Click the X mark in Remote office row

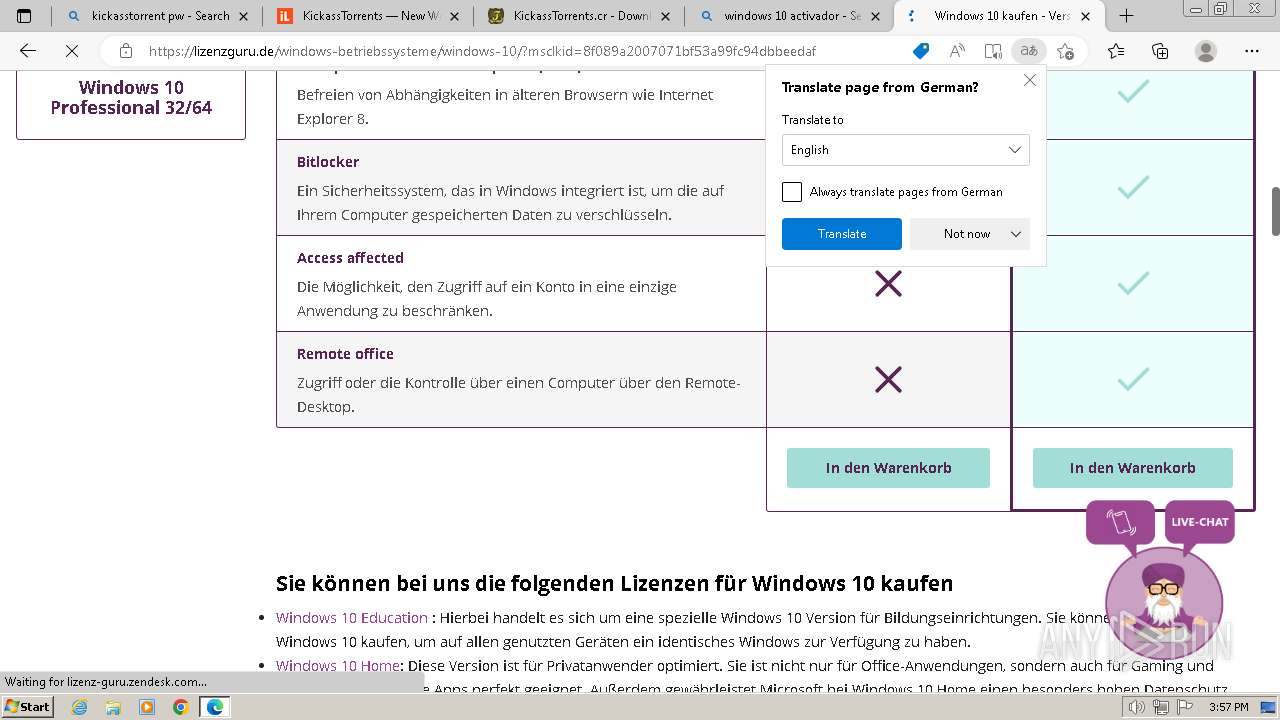point(888,380)
